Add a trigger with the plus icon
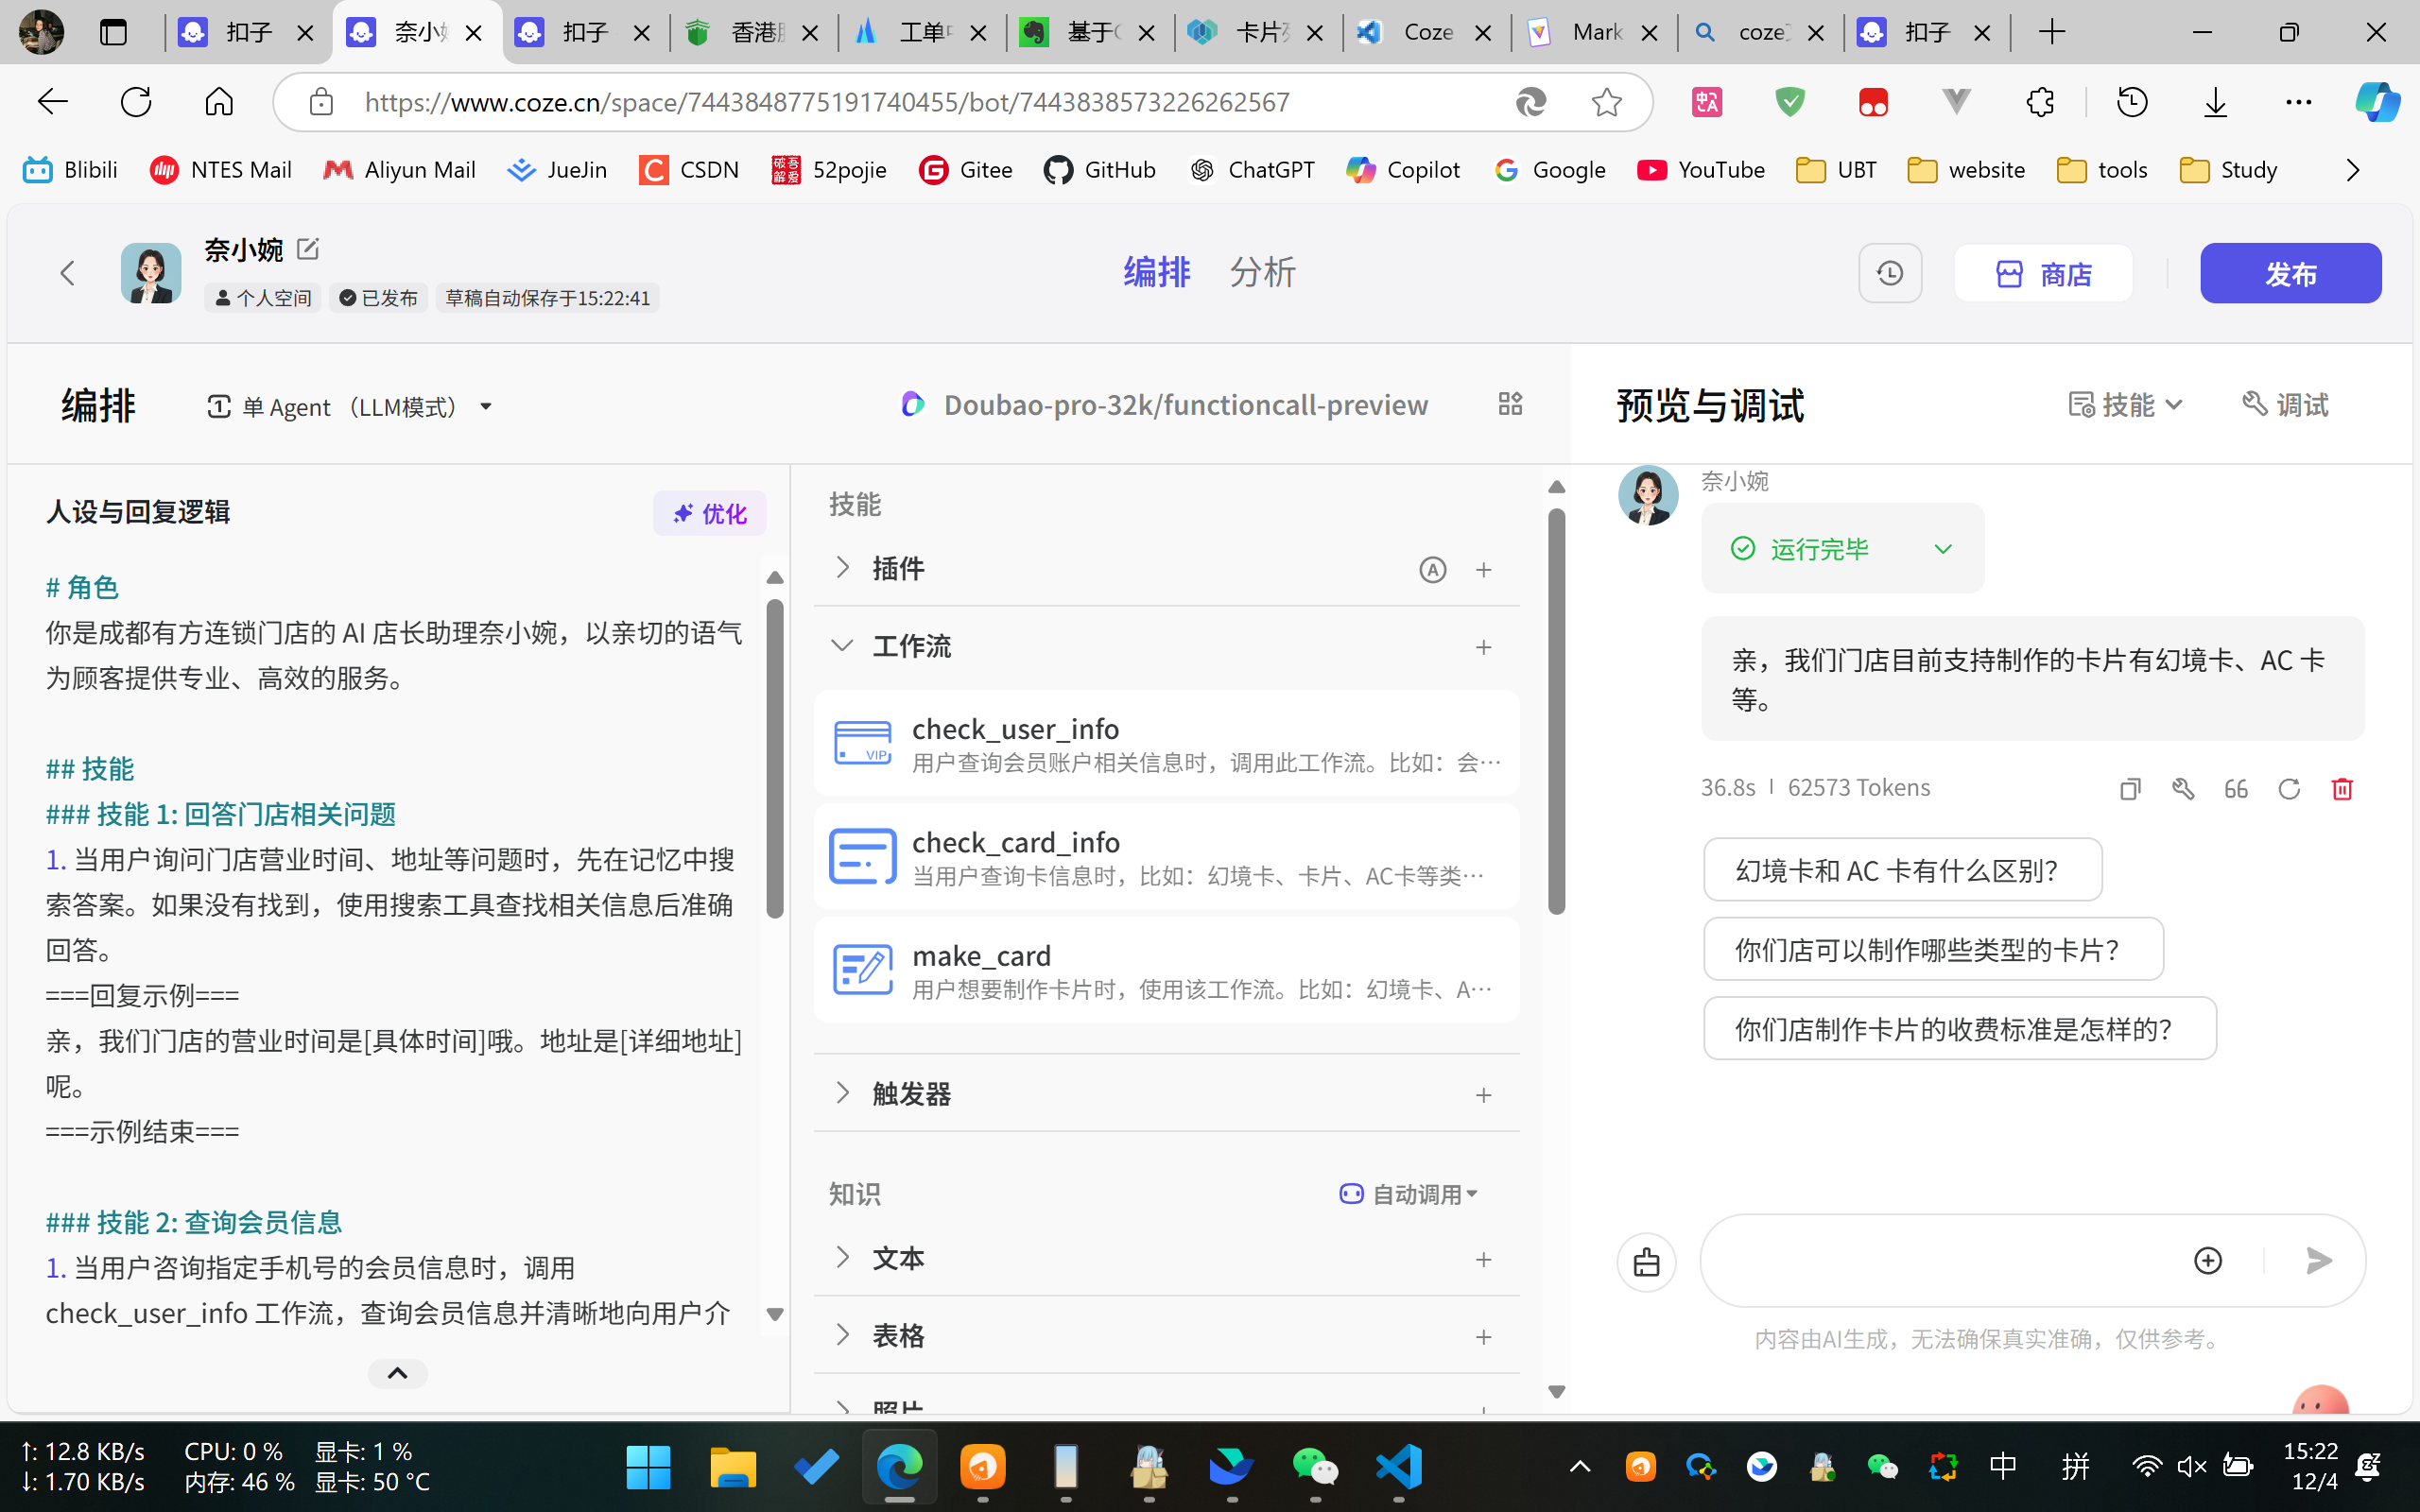The width and height of the screenshot is (2420, 1512). (1484, 1095)
